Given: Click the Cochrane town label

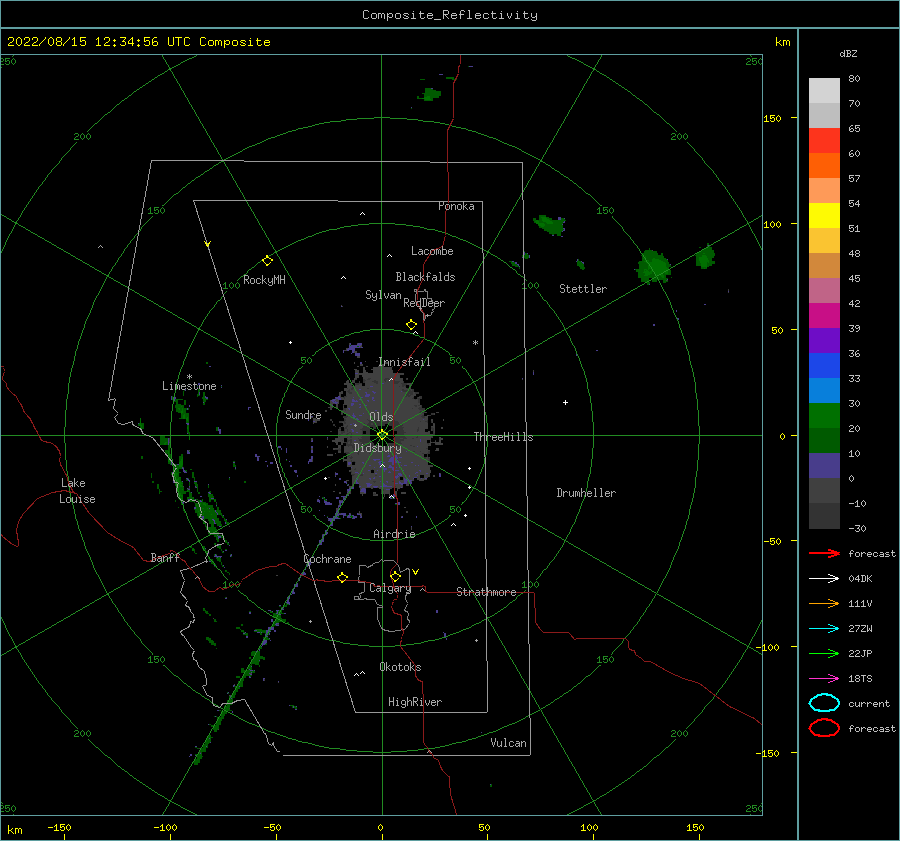Looking at the screenshot, I should click(x=327, y=559).
